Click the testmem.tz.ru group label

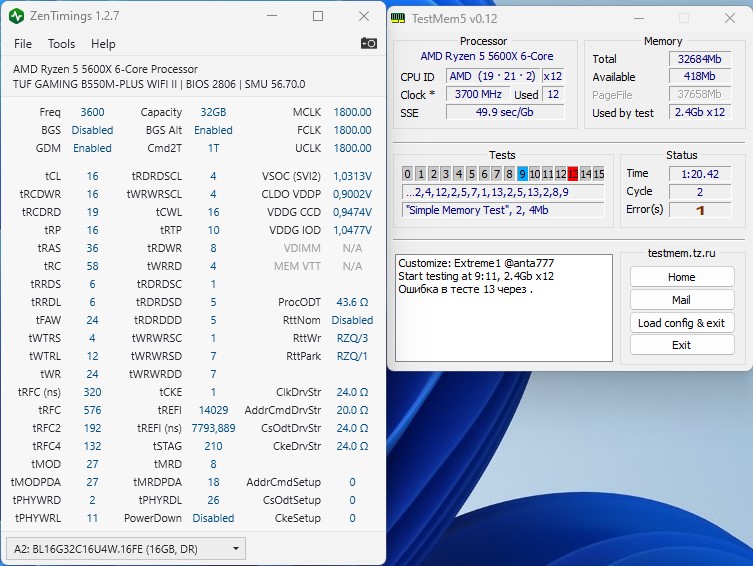[681, 253]
